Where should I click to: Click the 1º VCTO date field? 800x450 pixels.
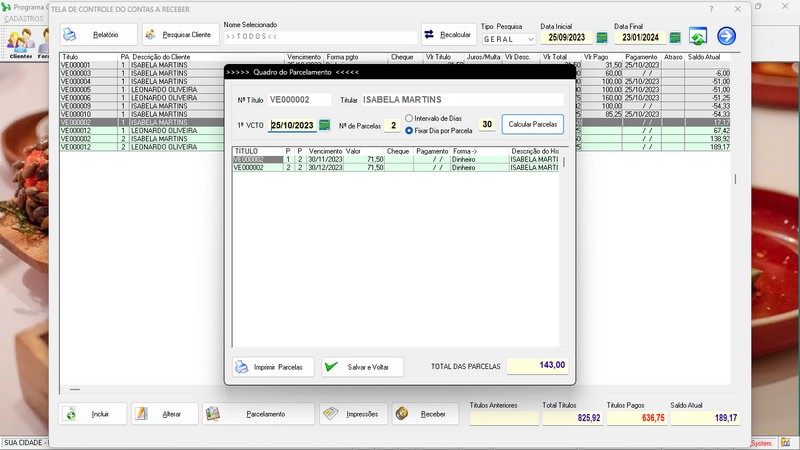click(291, 126)
